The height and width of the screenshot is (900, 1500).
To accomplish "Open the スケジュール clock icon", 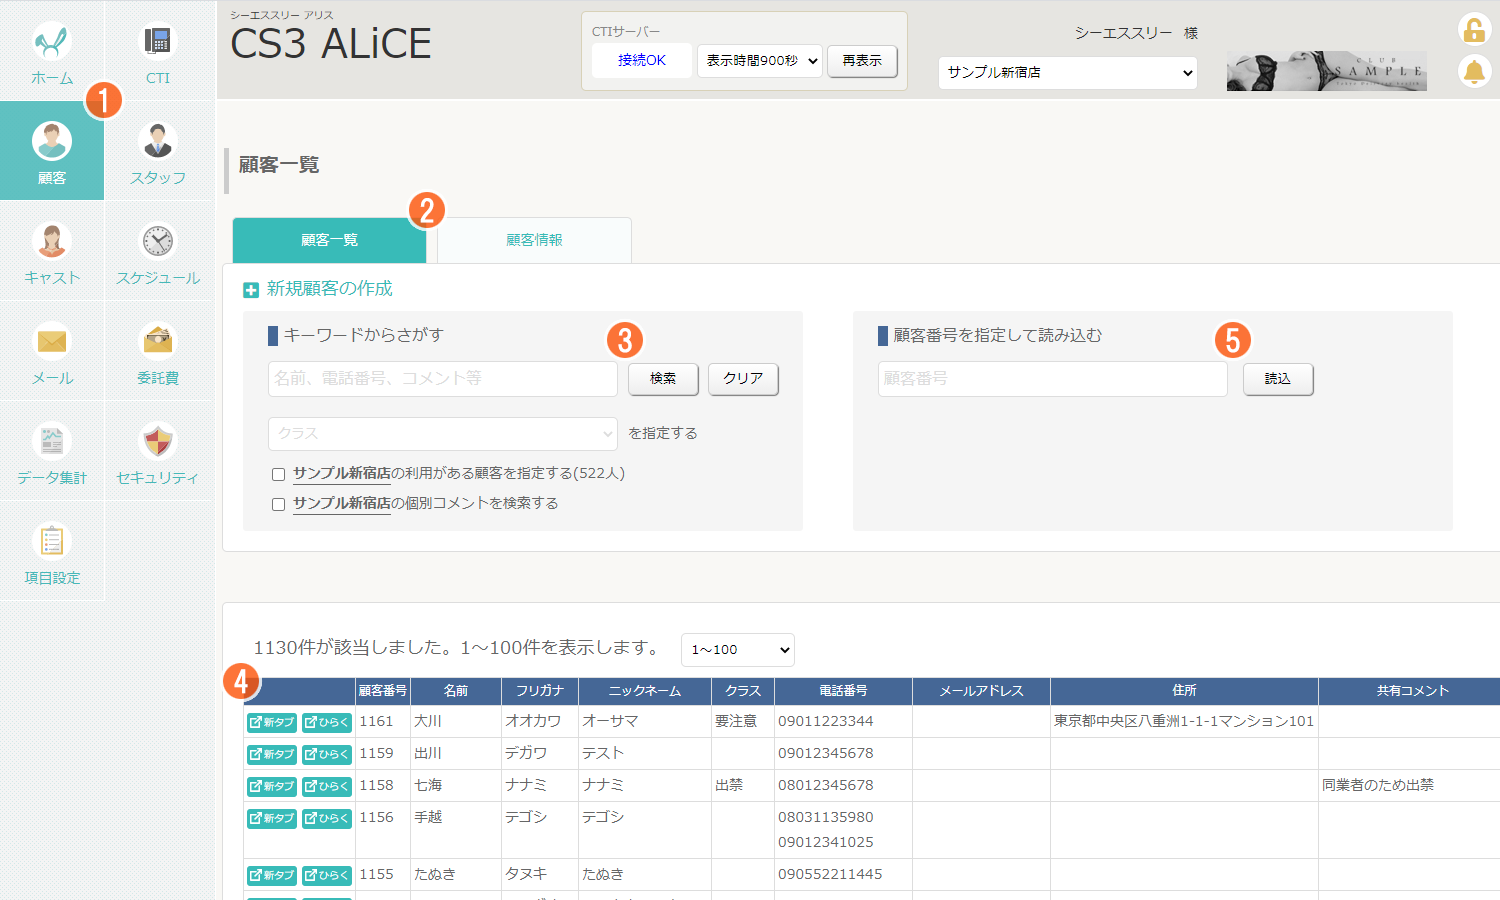I will pos(158,242).
